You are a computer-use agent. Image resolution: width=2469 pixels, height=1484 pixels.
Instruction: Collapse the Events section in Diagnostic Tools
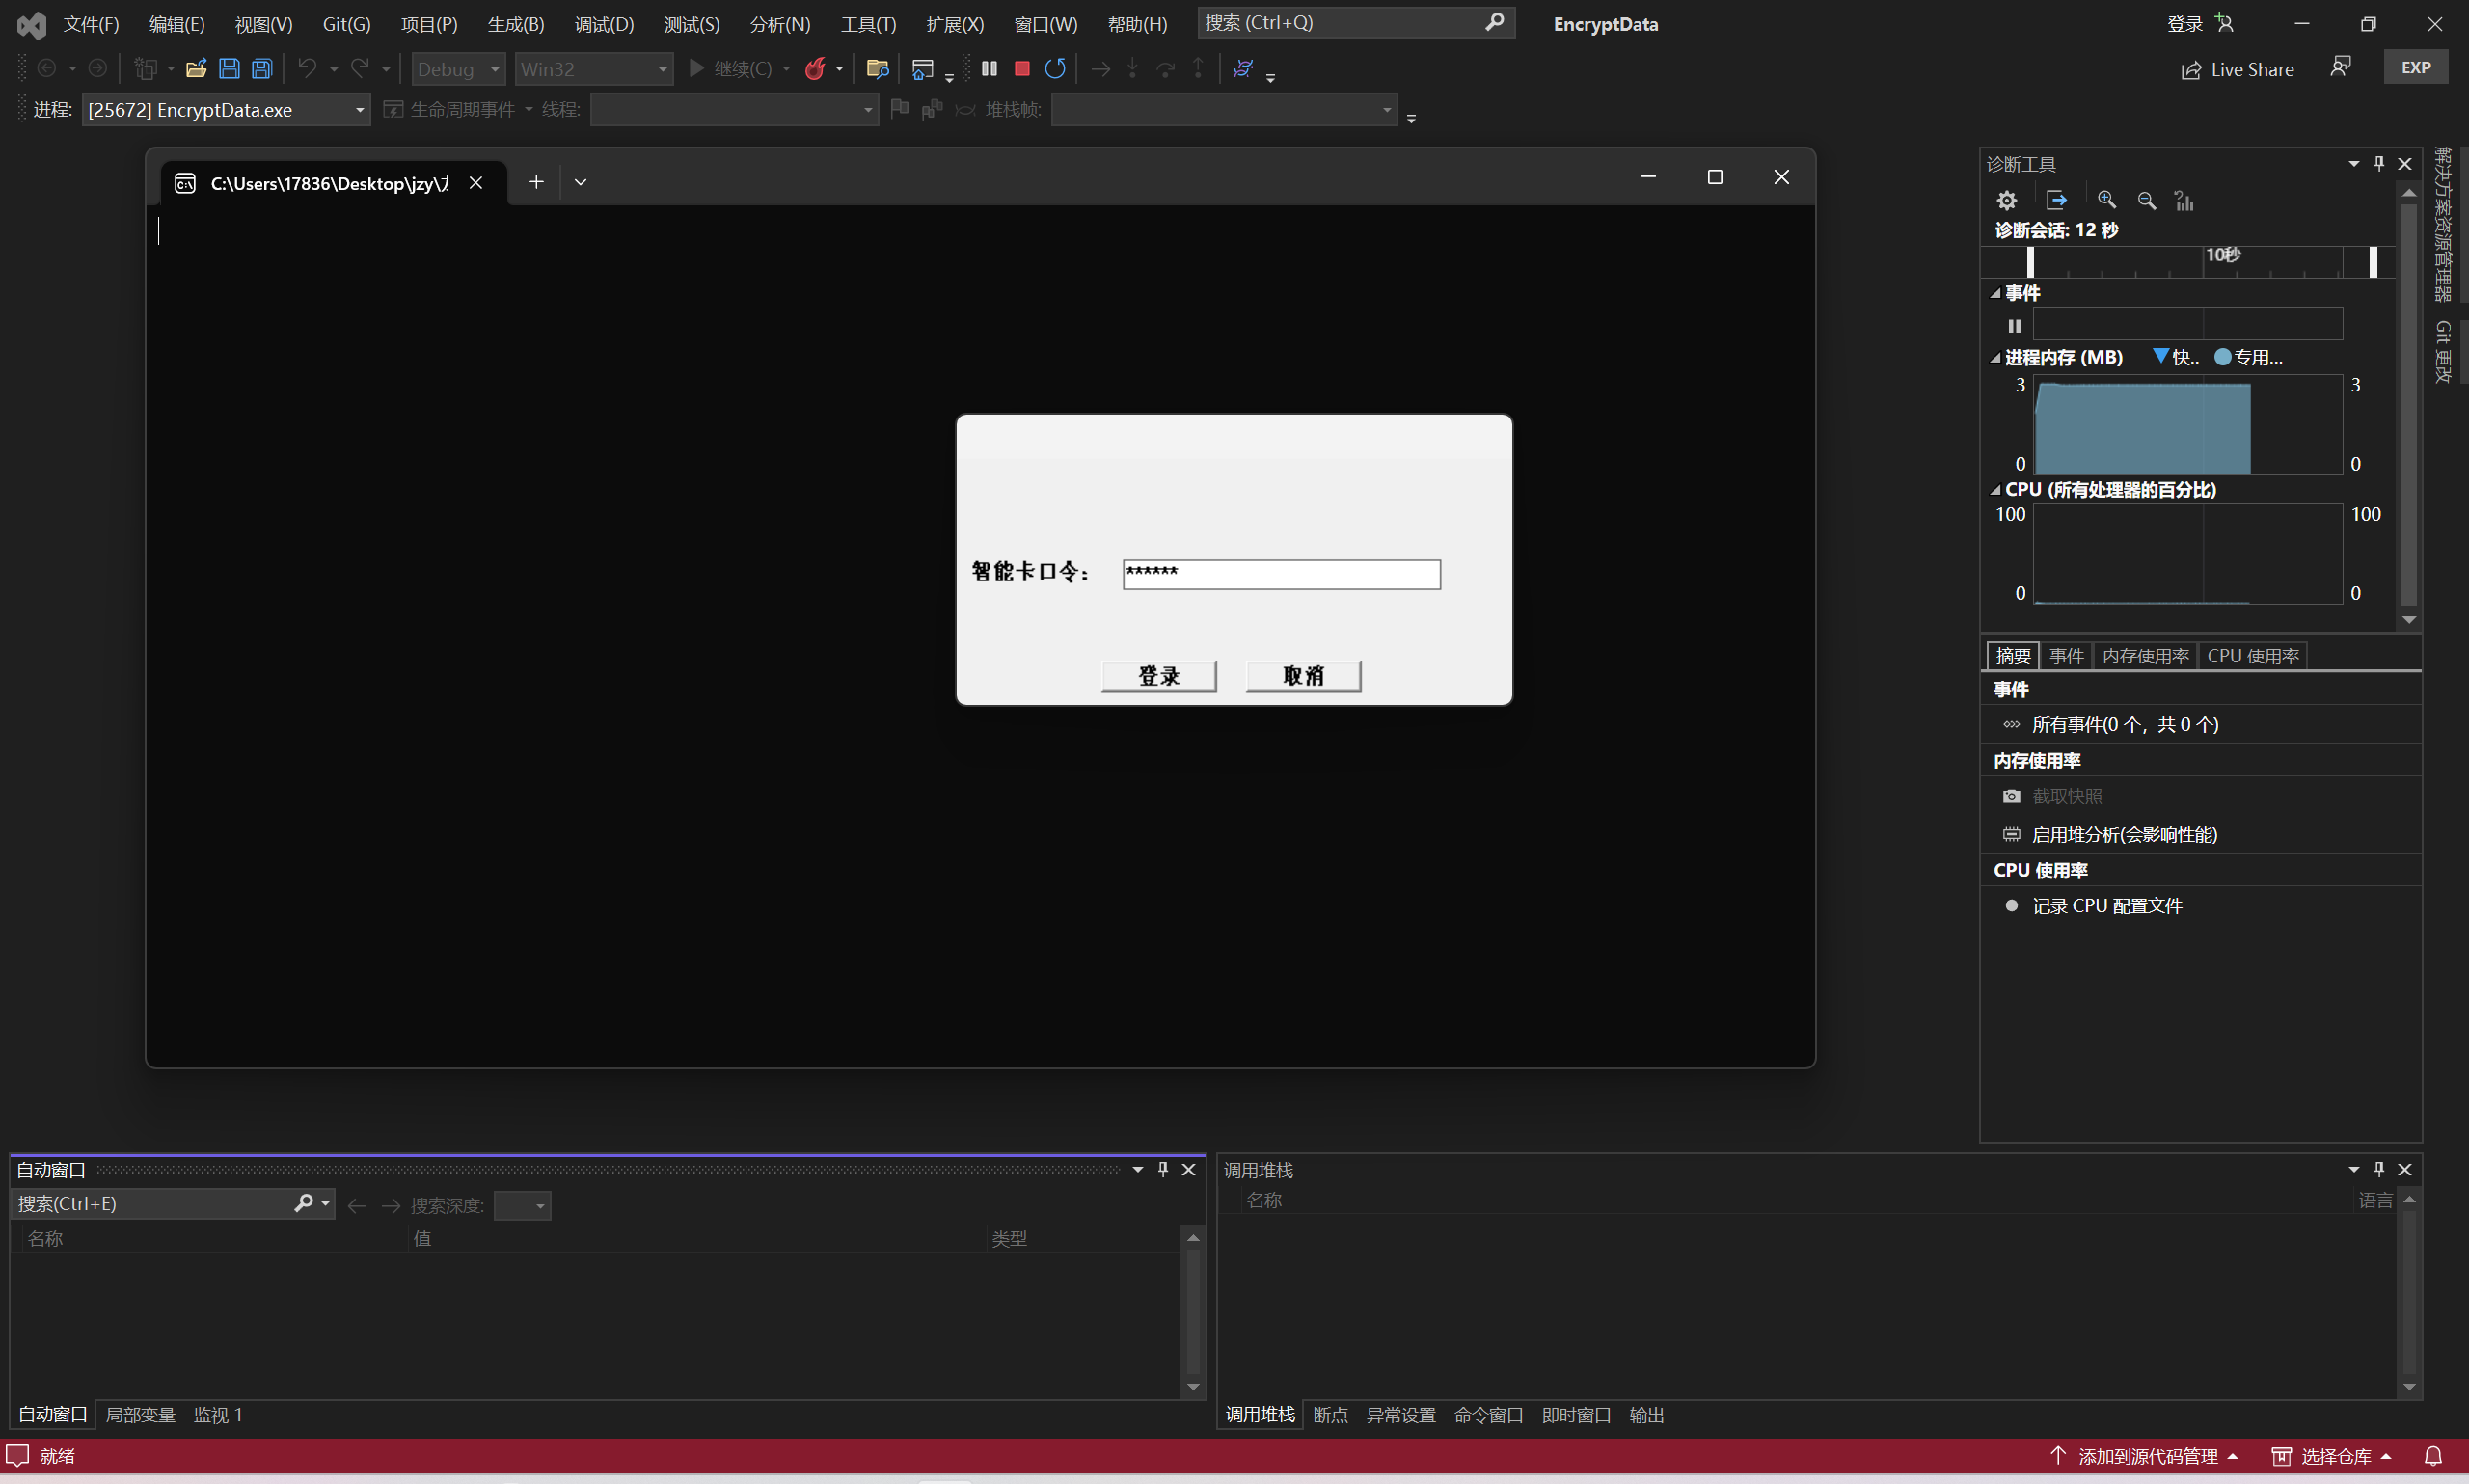pos(1995,293)
